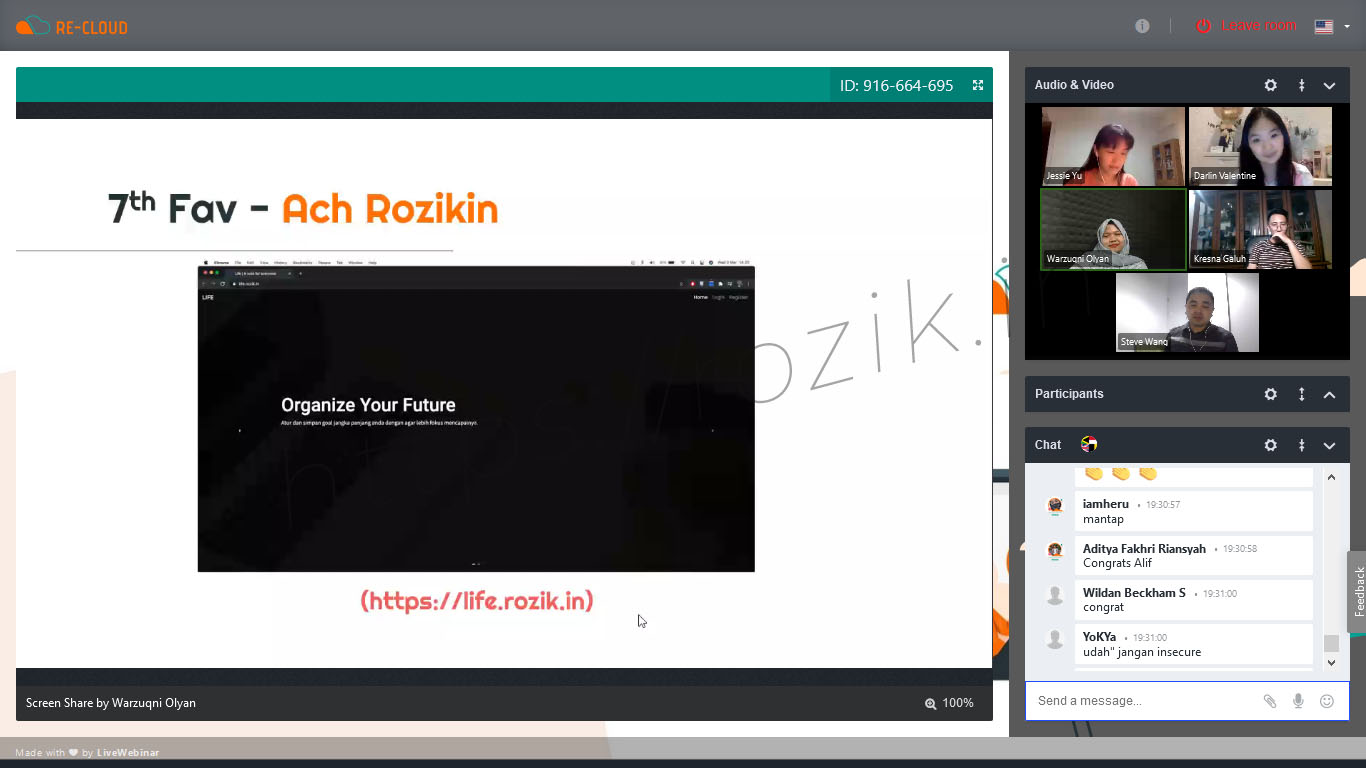Collapse the Chat panel
The image size is (1366, 768).
[1329, 445]
